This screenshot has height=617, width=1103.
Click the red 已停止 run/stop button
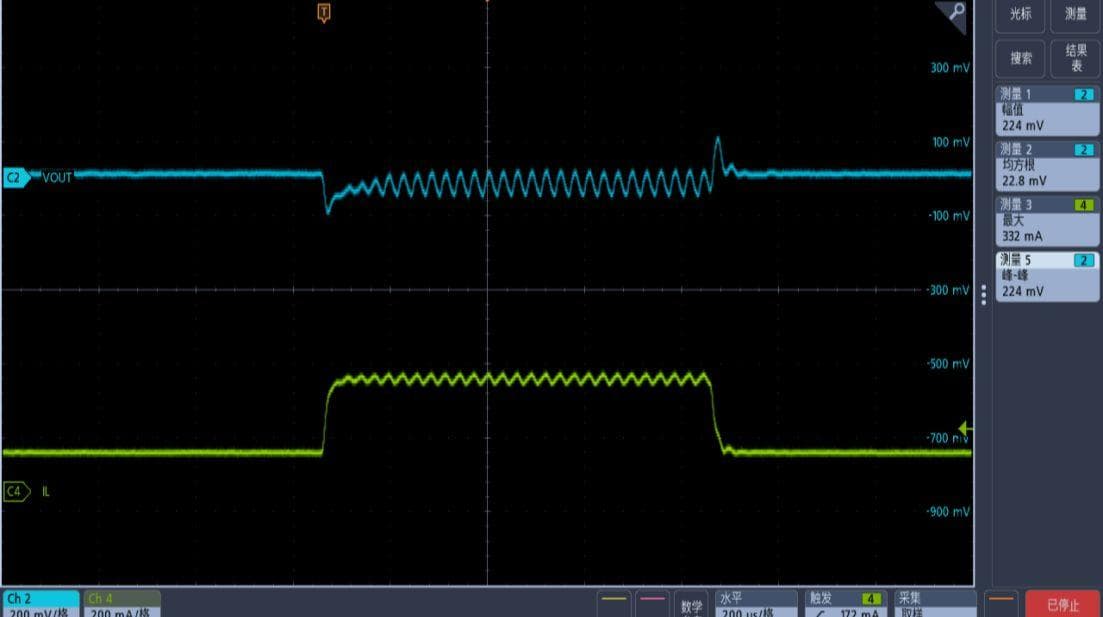pos(1062,604)
